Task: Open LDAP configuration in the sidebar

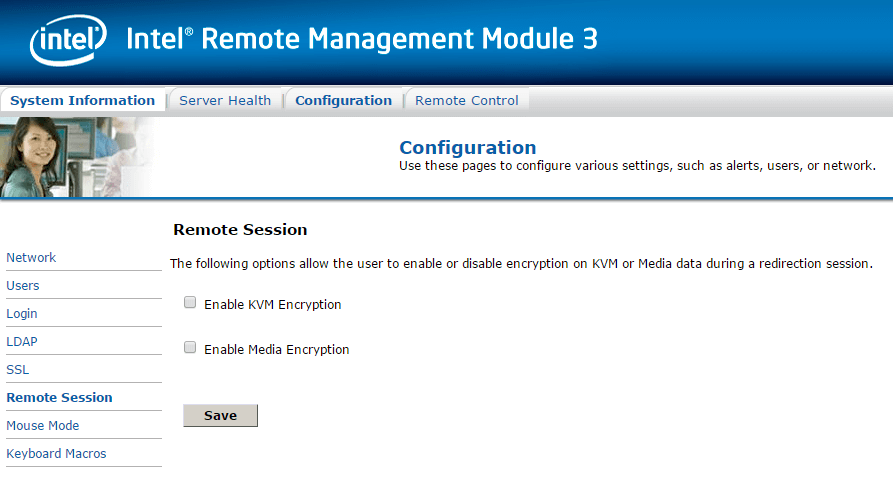Action: point(21,342)
